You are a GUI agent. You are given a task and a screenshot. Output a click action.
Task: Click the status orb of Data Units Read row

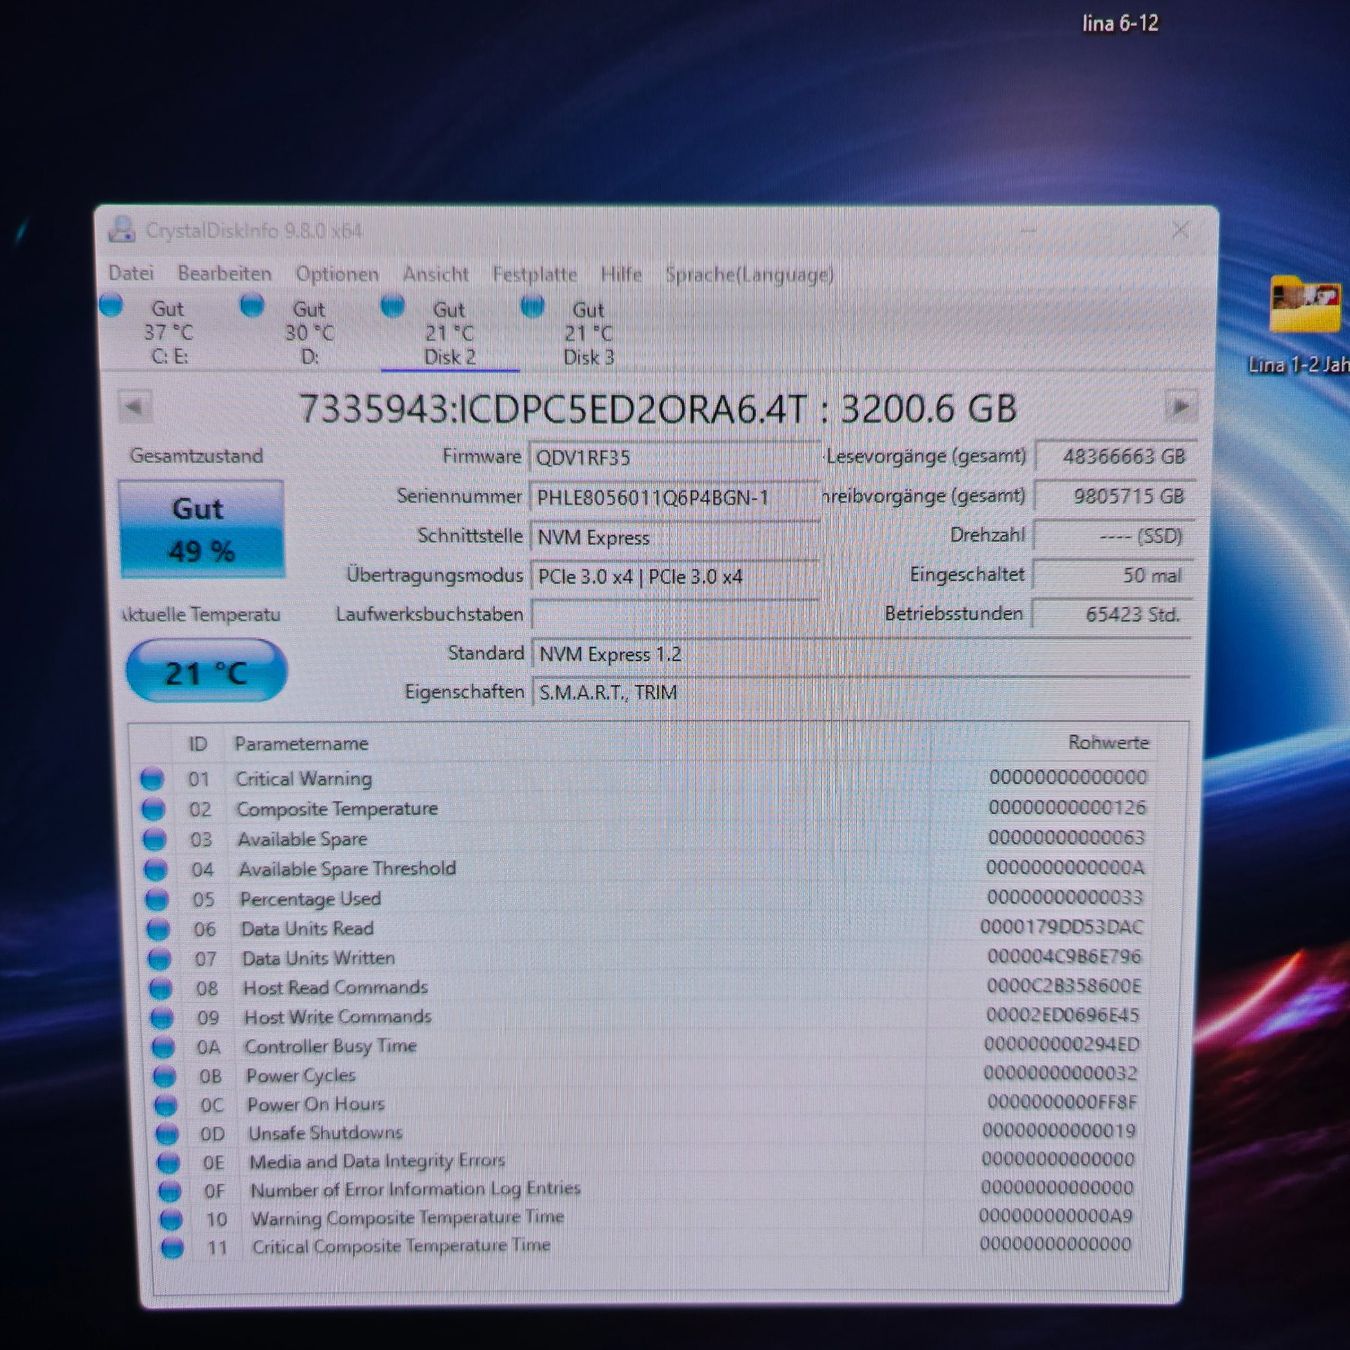click(158, 929)
